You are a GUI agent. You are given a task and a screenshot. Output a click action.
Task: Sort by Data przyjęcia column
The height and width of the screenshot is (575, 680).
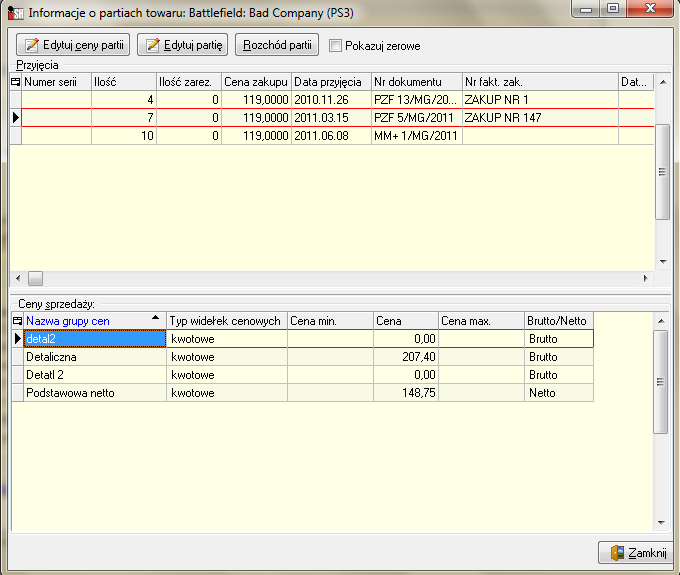pos(331,82)
